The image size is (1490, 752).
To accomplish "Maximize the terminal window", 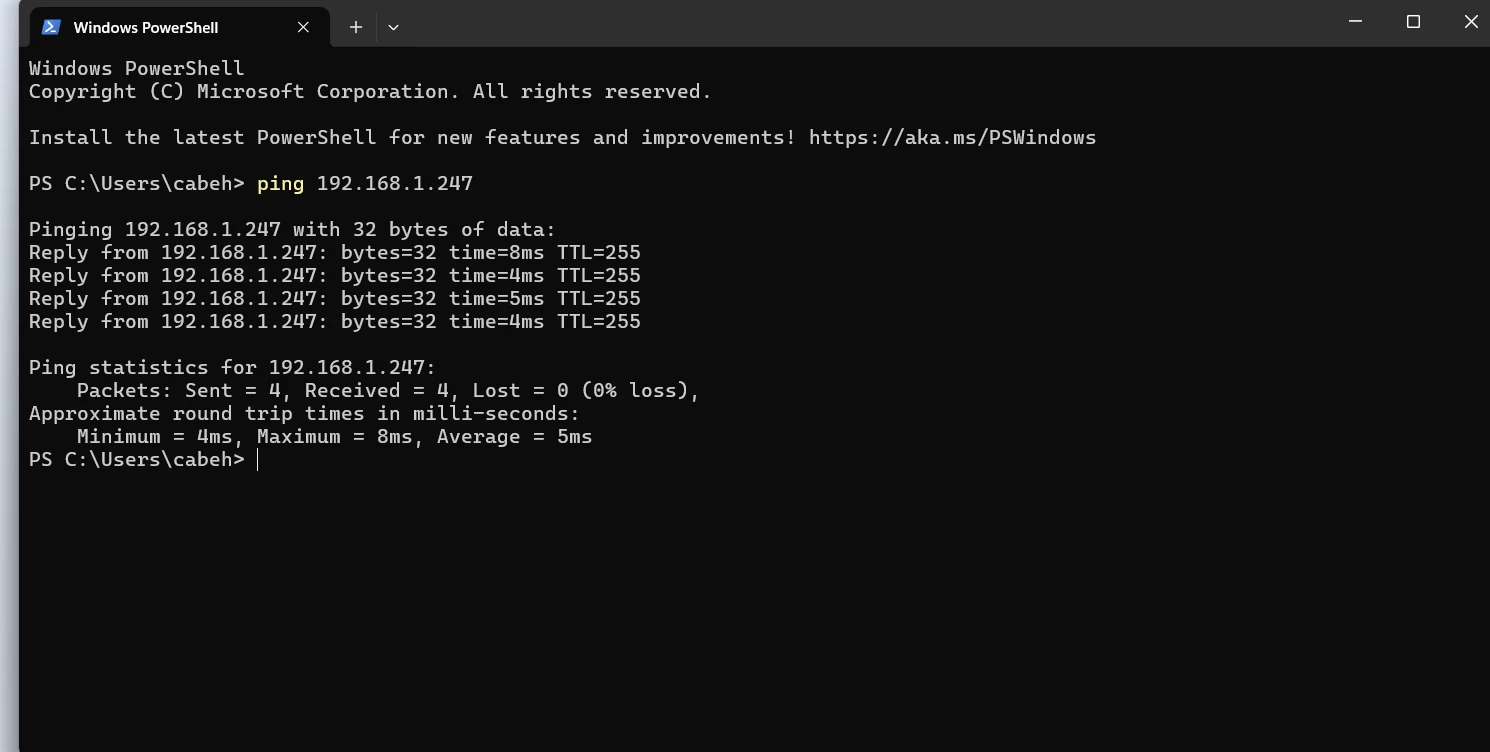I will pos(1413,21).
